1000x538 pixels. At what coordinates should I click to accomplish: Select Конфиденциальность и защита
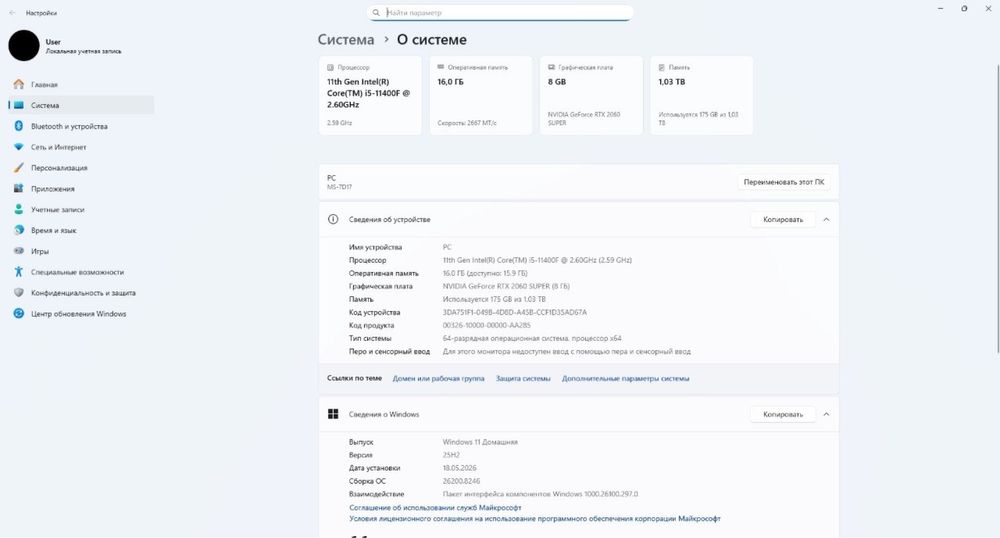(81, 293)
